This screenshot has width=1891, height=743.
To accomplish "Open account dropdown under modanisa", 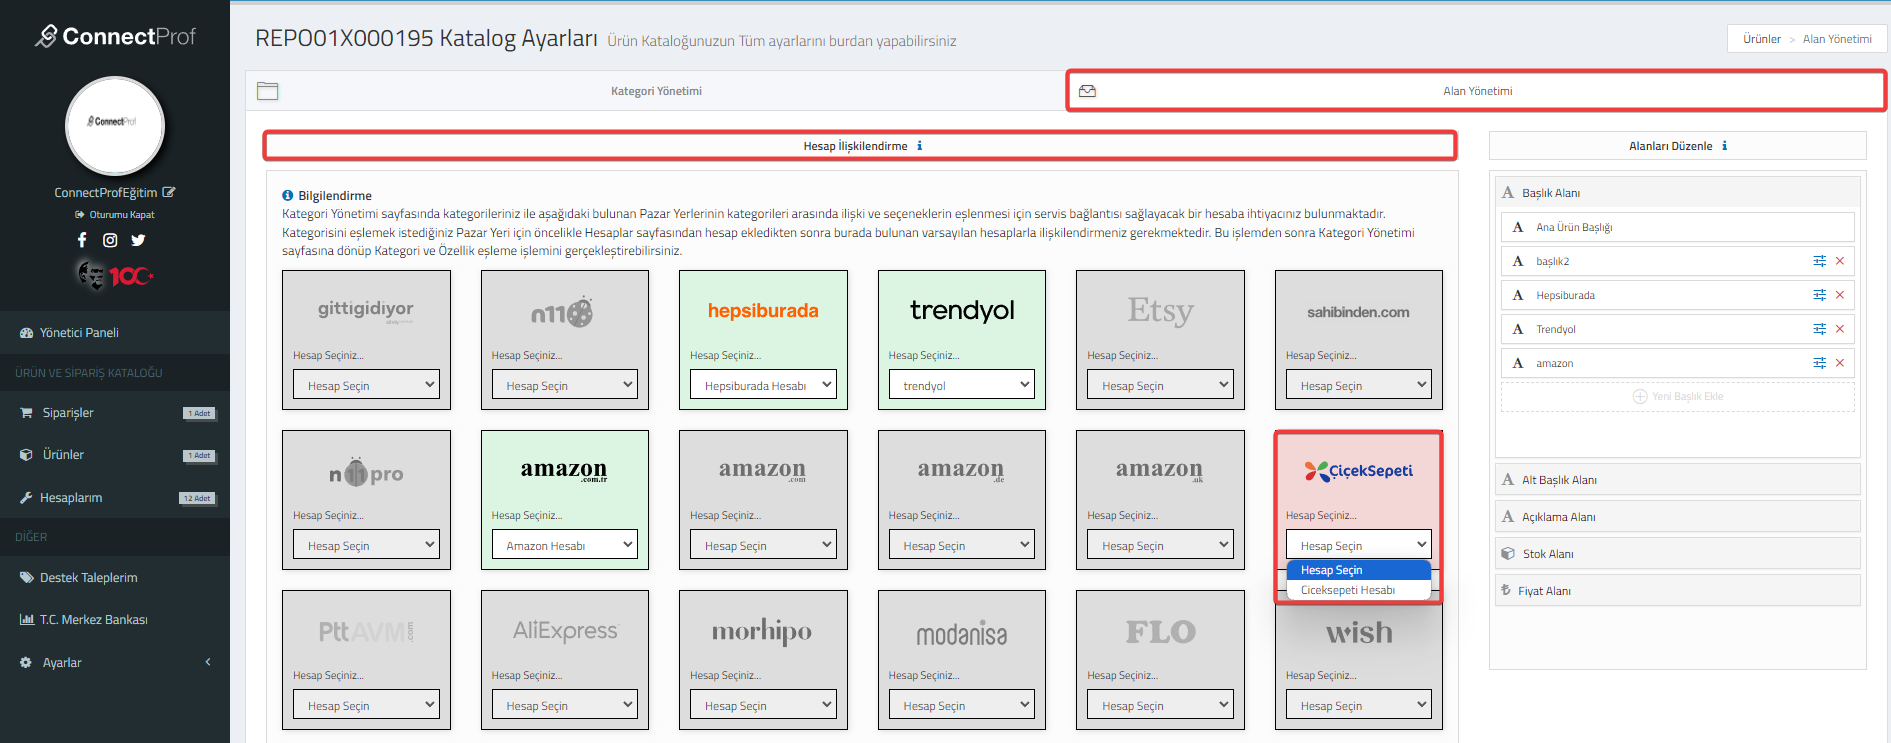I will click(962, 705).
